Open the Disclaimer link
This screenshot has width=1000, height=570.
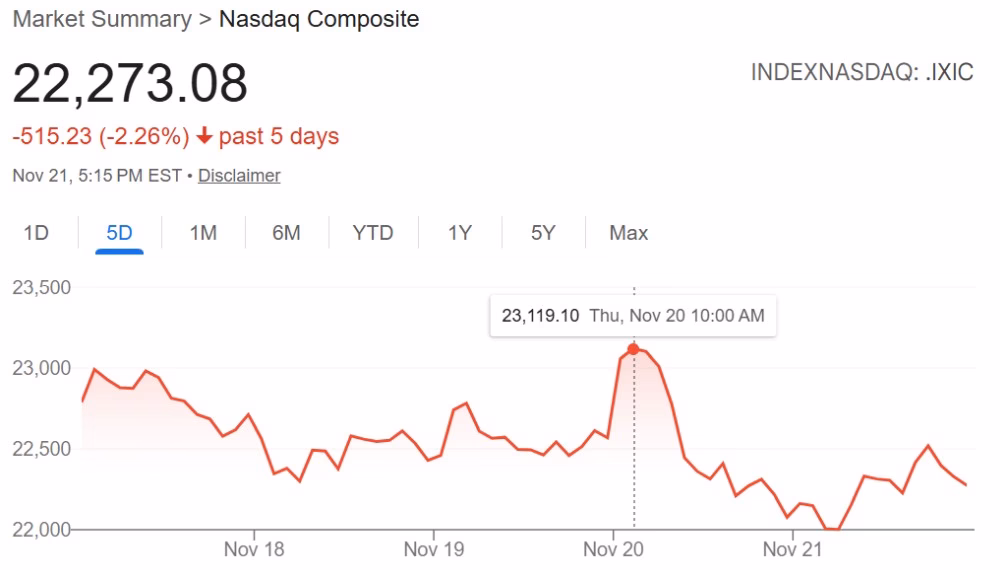tap(239, 176)
